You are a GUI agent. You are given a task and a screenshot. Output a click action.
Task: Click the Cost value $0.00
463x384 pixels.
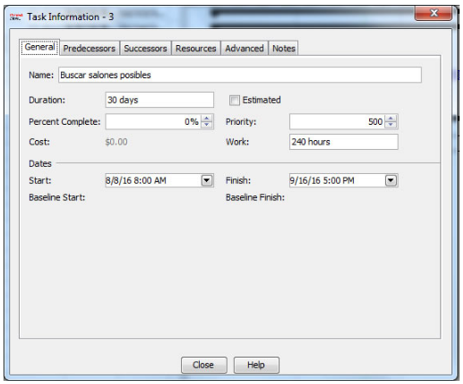pos(116,142)
